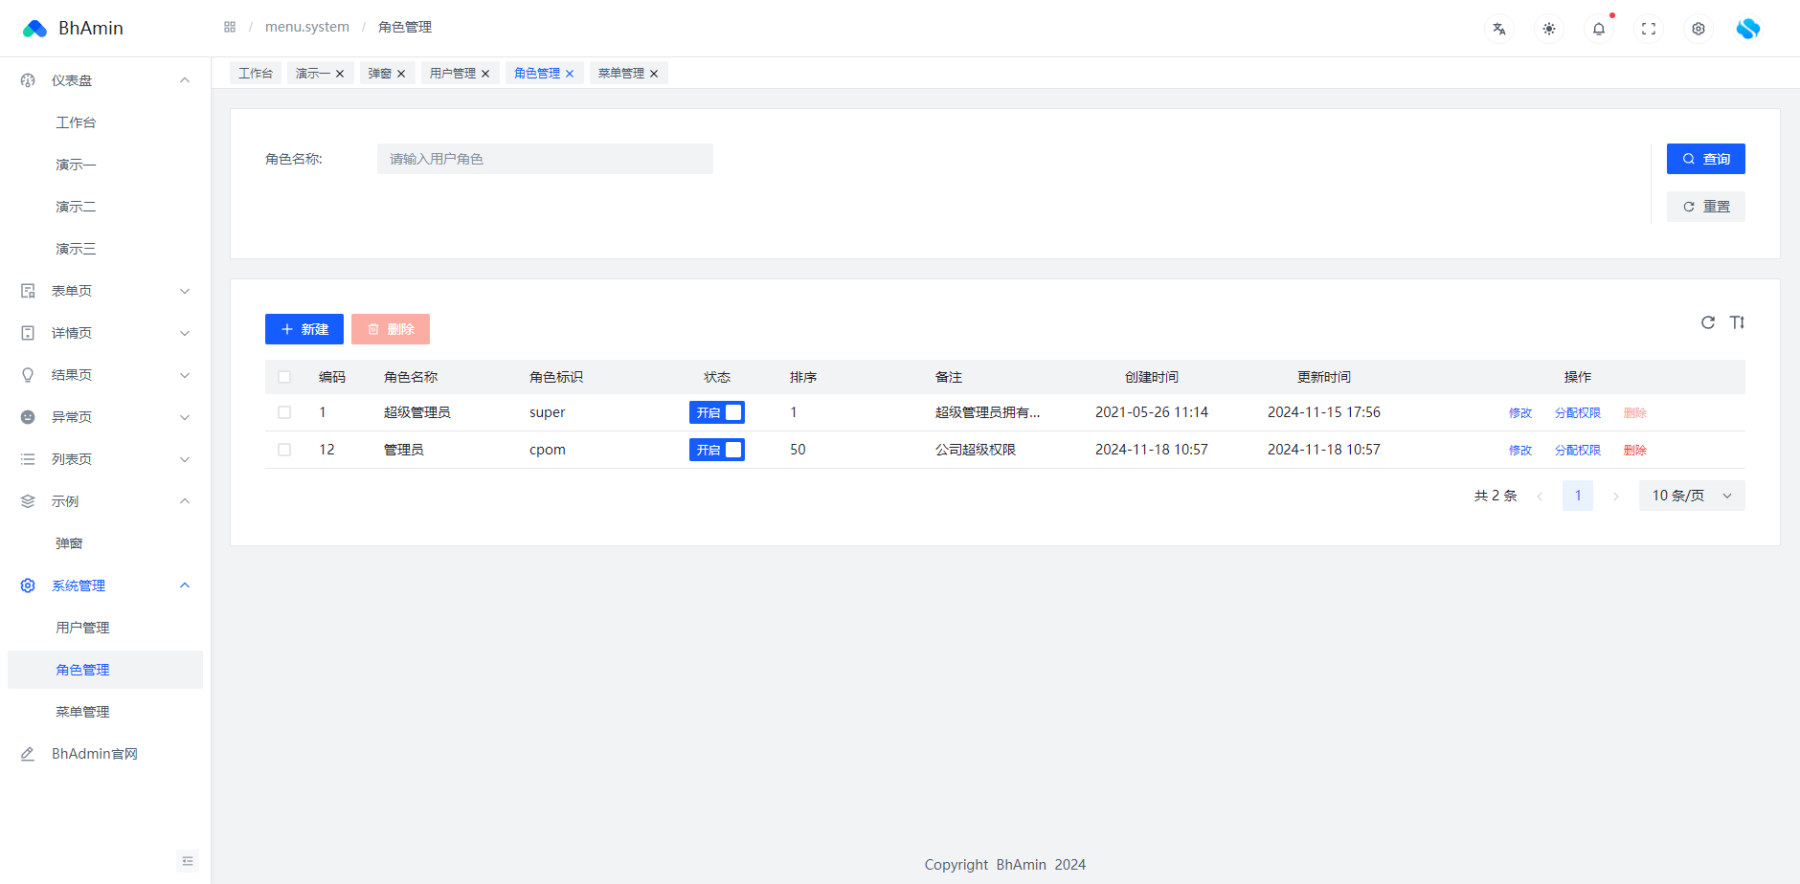Close the 弹窗 tab
The height and width of the screenshot is (884, 1800).
coord(401,73)
